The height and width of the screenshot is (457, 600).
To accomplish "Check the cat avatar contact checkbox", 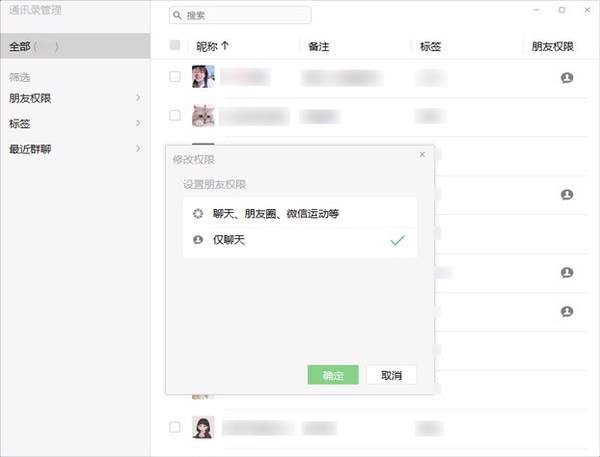I will (x=175, y=116).
